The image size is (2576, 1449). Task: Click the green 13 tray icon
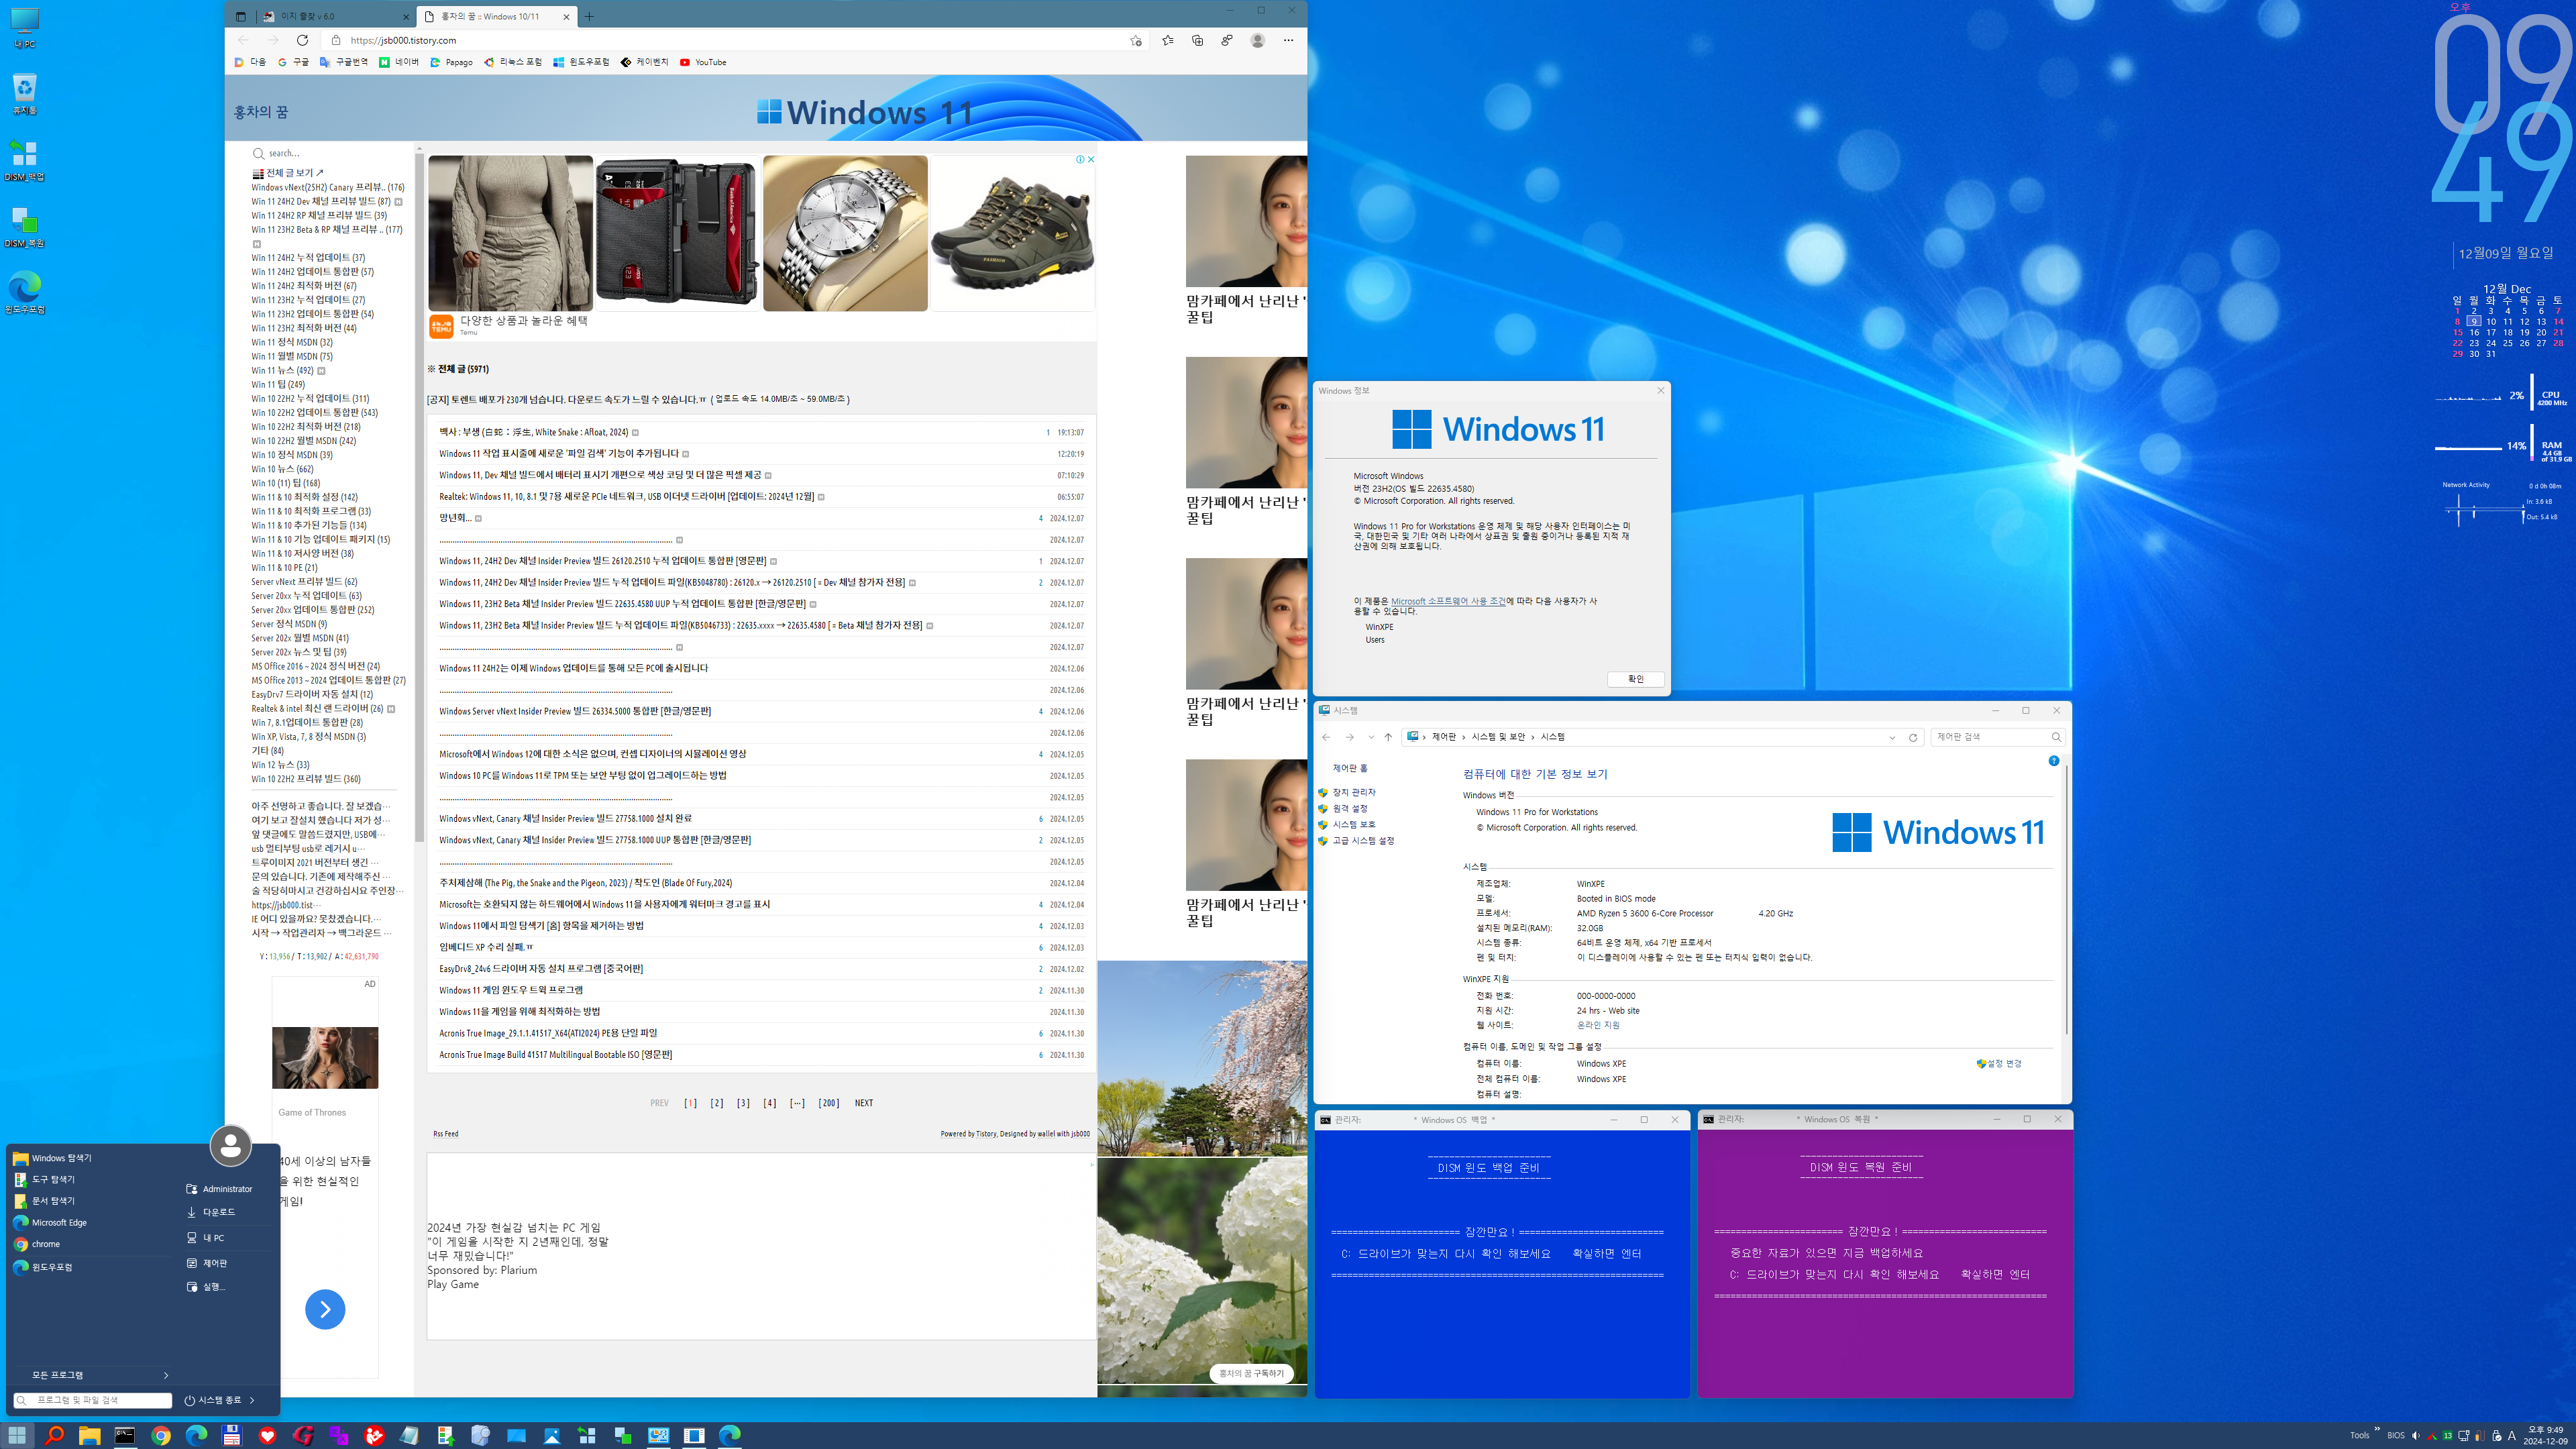2448,1435
